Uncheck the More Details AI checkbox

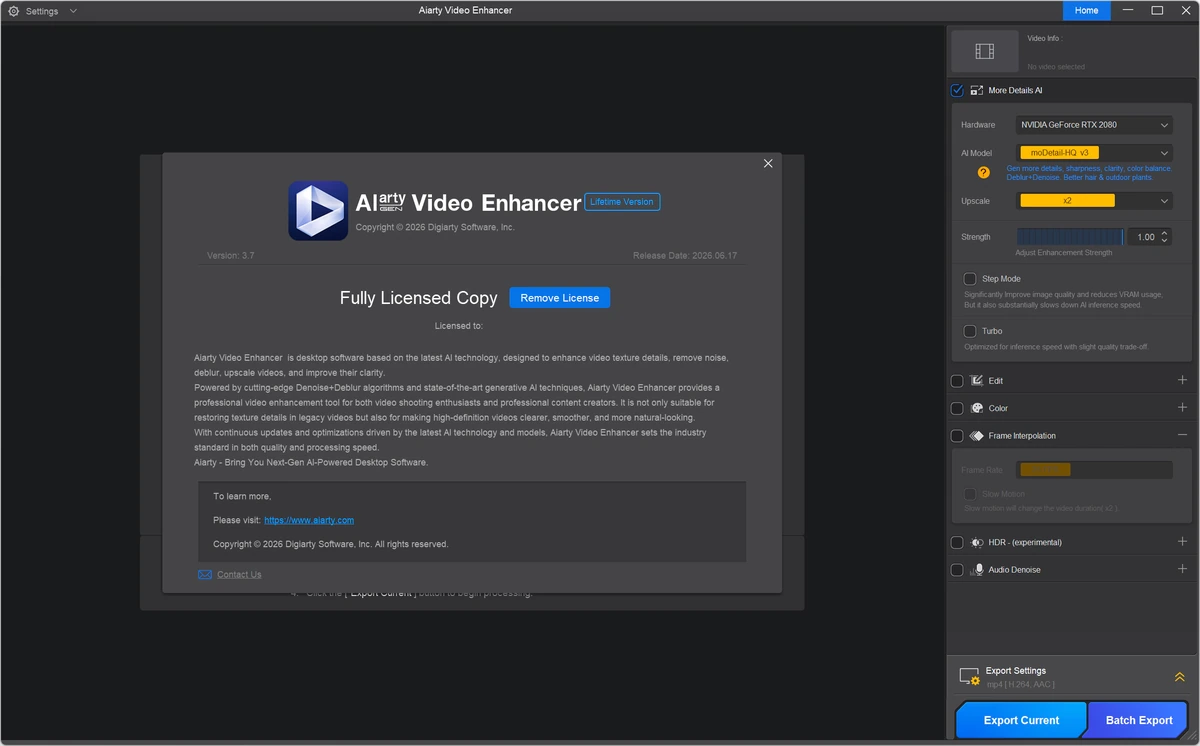pos(957,90)
